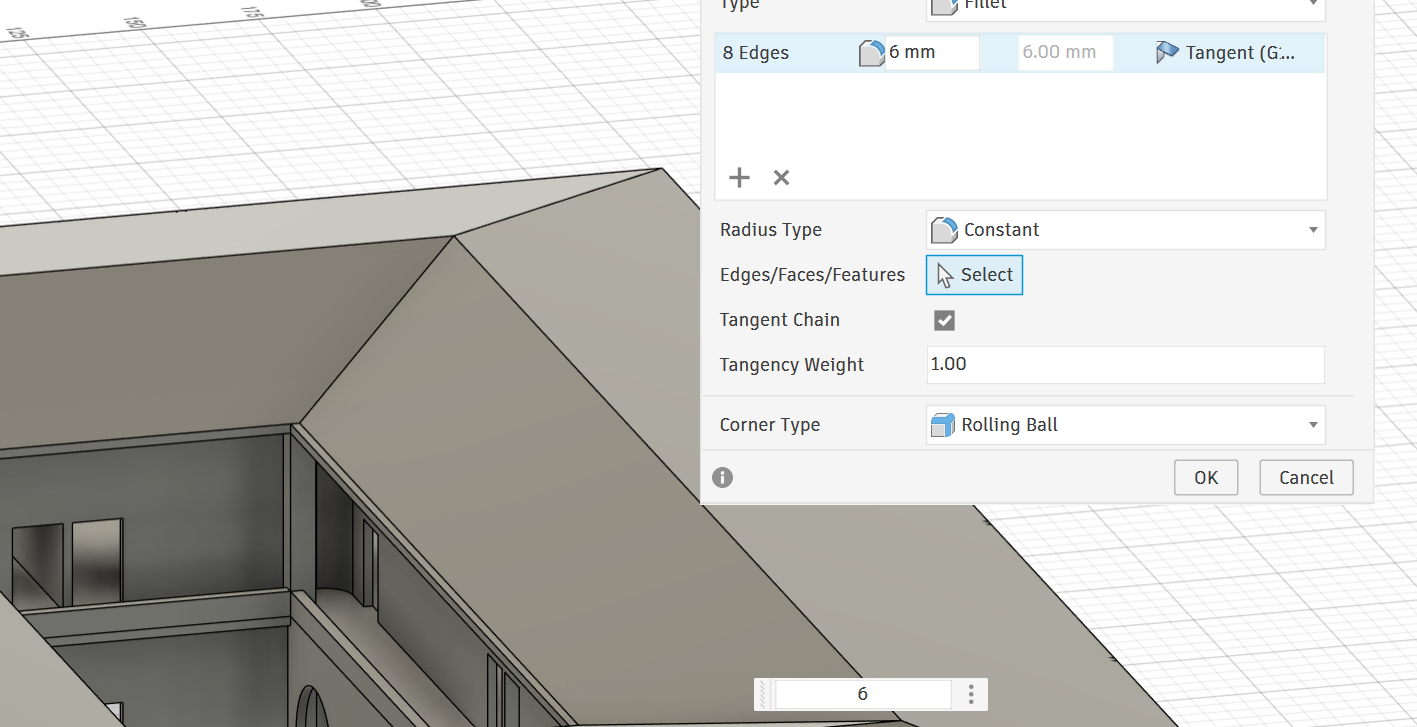Click the Select button for Edges/Faces/Features

pyautogui.click(x=974, y=275)
